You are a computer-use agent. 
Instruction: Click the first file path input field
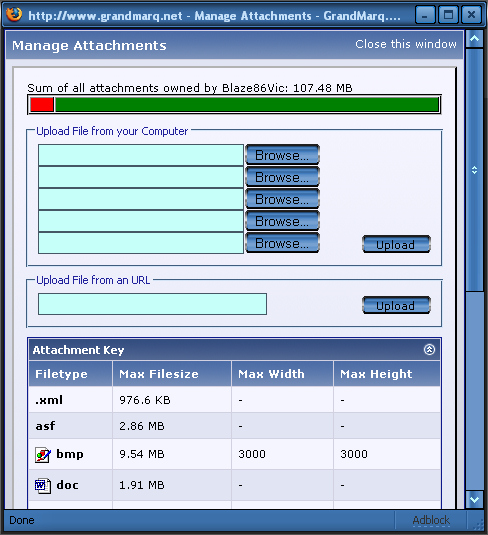(141, 155)
